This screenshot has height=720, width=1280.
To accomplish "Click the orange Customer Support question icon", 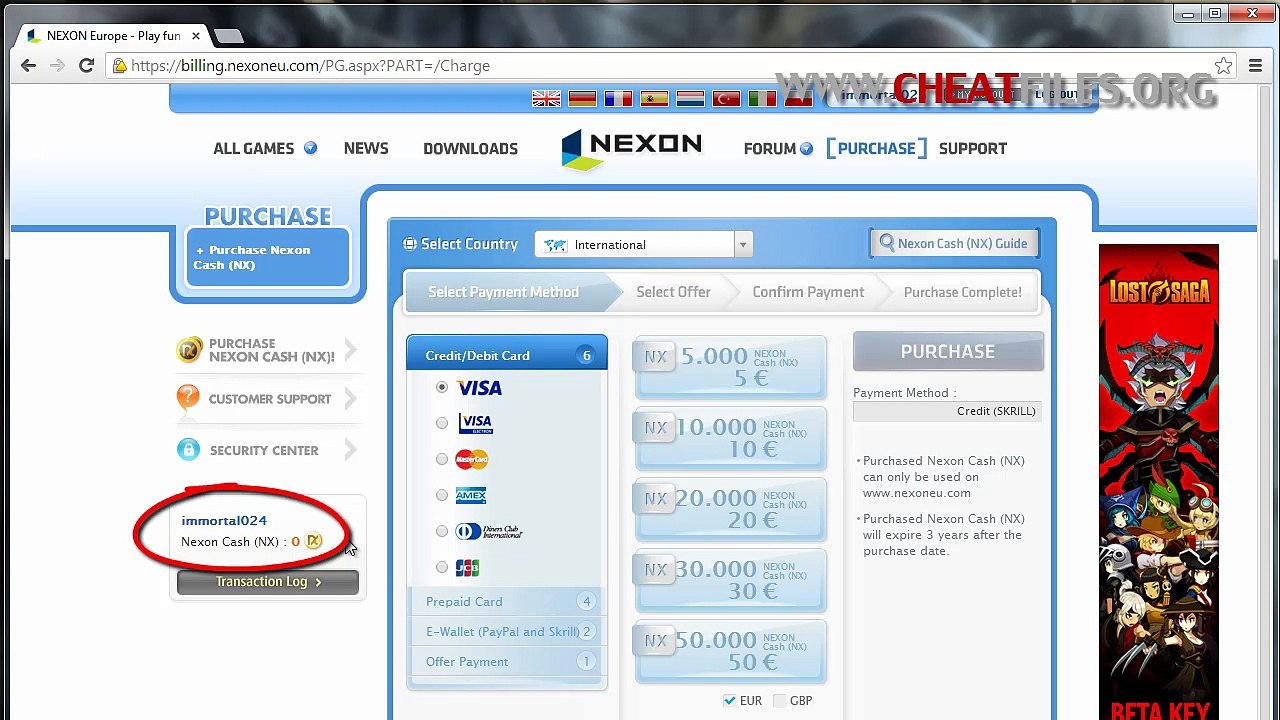I will tap(188, 398).
